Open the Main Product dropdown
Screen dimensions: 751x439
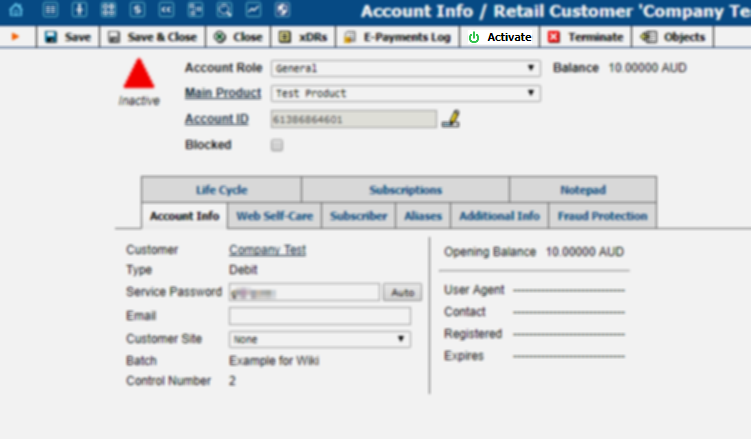(406, 93)
